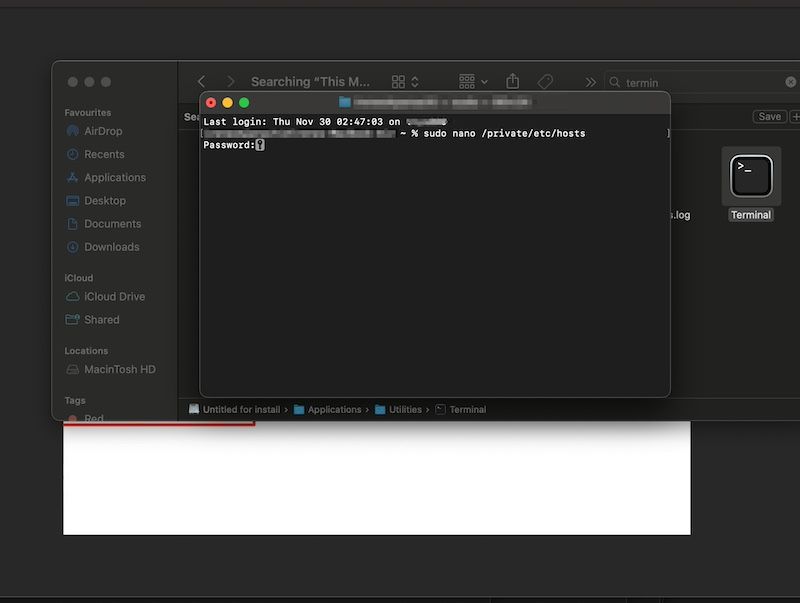Viewport: 800px width, 603px height.
Task: Open iCloud Drive from sidebar
Action: tap(114, 297)
